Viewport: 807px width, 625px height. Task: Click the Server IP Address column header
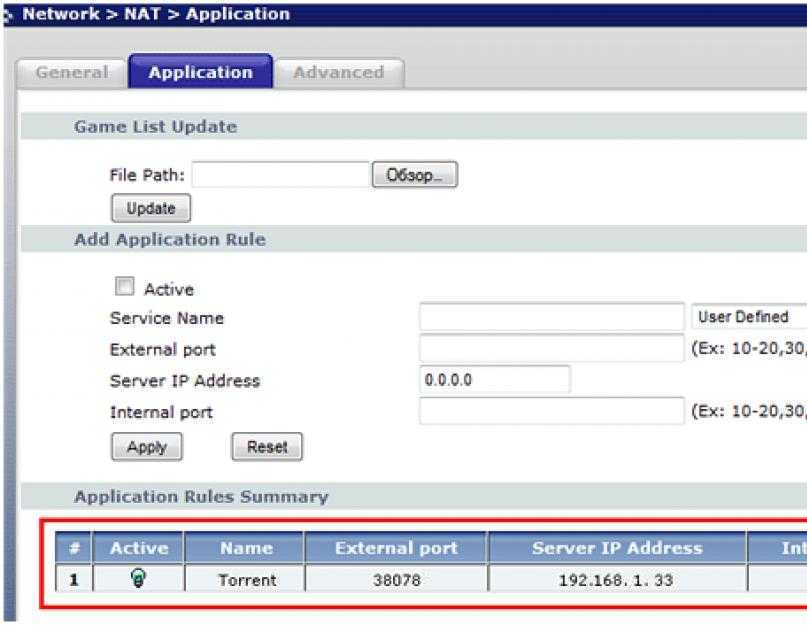pyautogui.click(x=617, y=548)
